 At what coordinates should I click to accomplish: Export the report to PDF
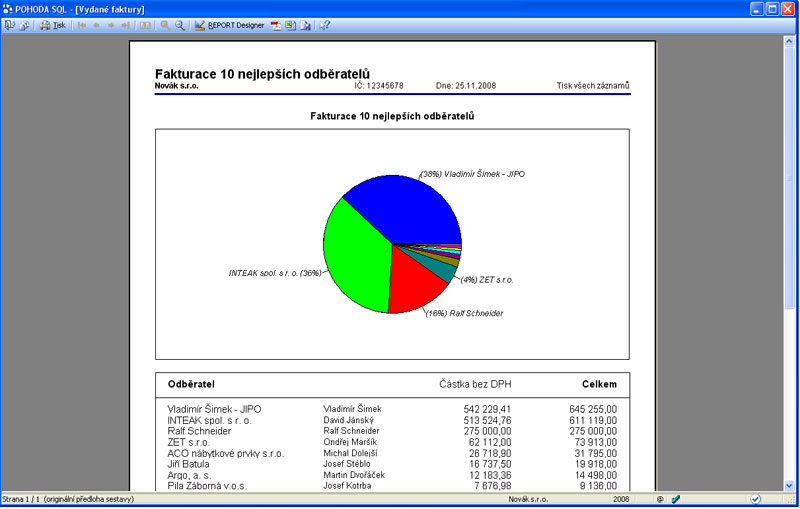tap(276, 25)
